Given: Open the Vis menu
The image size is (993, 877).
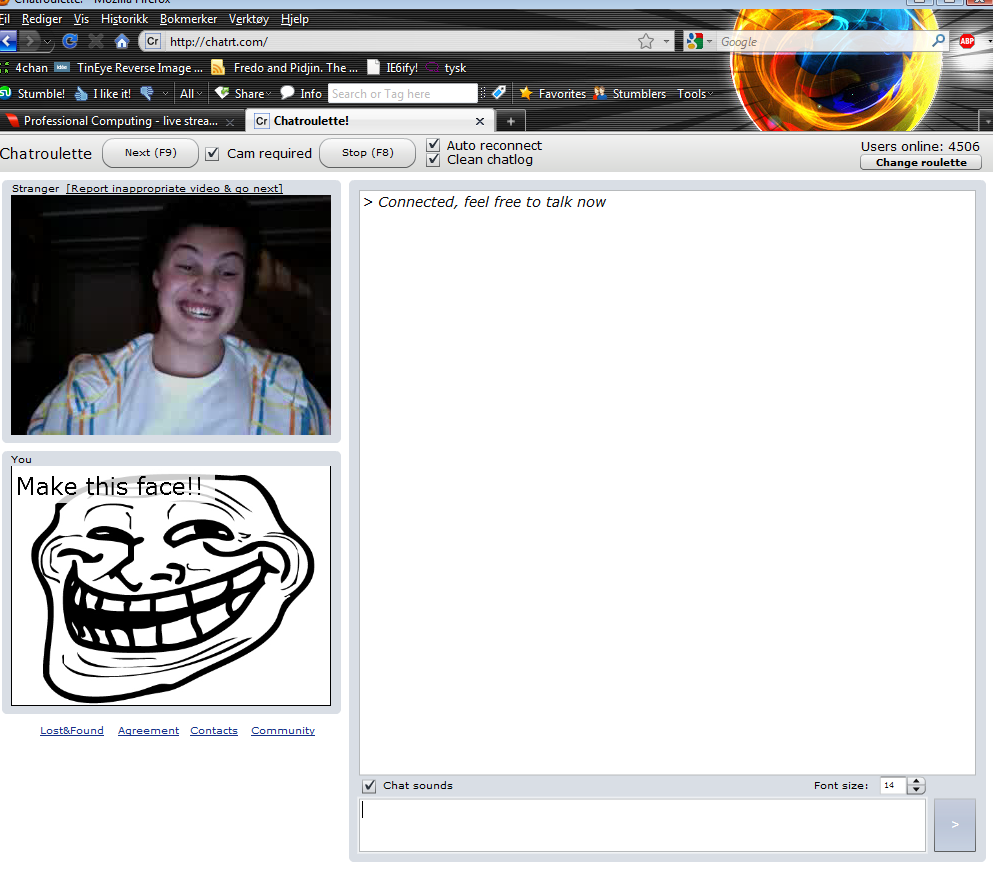Looking at the screenshot, I should click(x=81, y=19).
